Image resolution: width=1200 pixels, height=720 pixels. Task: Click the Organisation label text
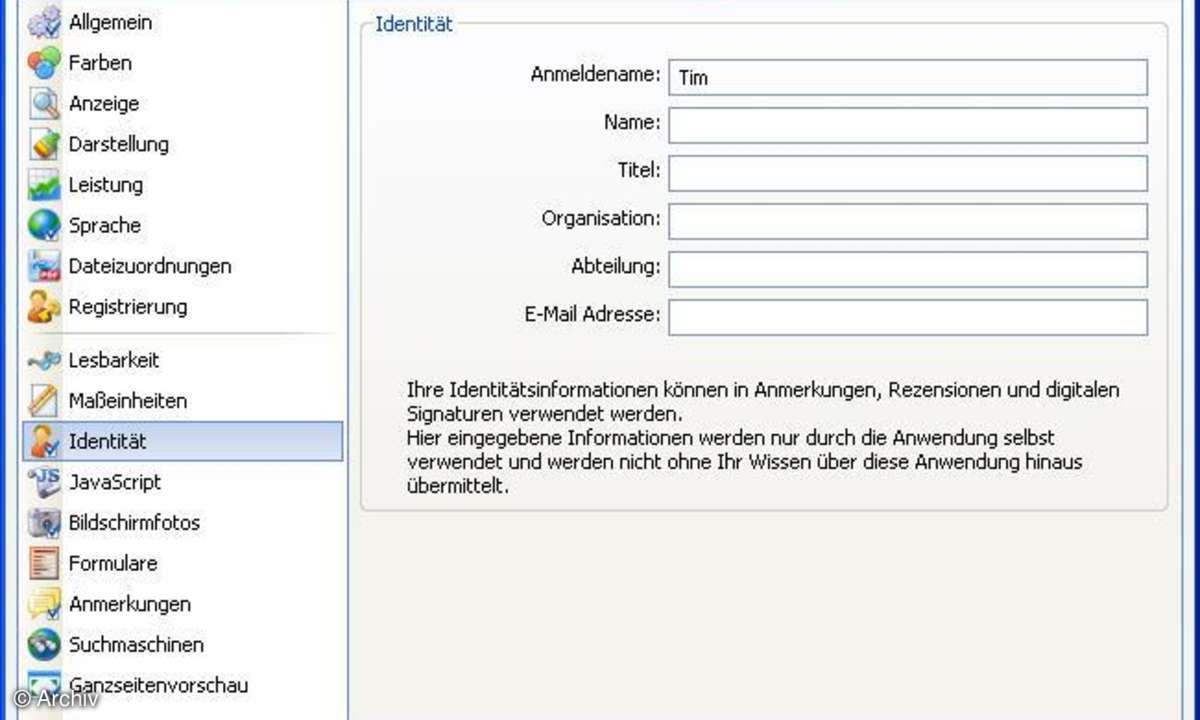click(x=601, y=218)
